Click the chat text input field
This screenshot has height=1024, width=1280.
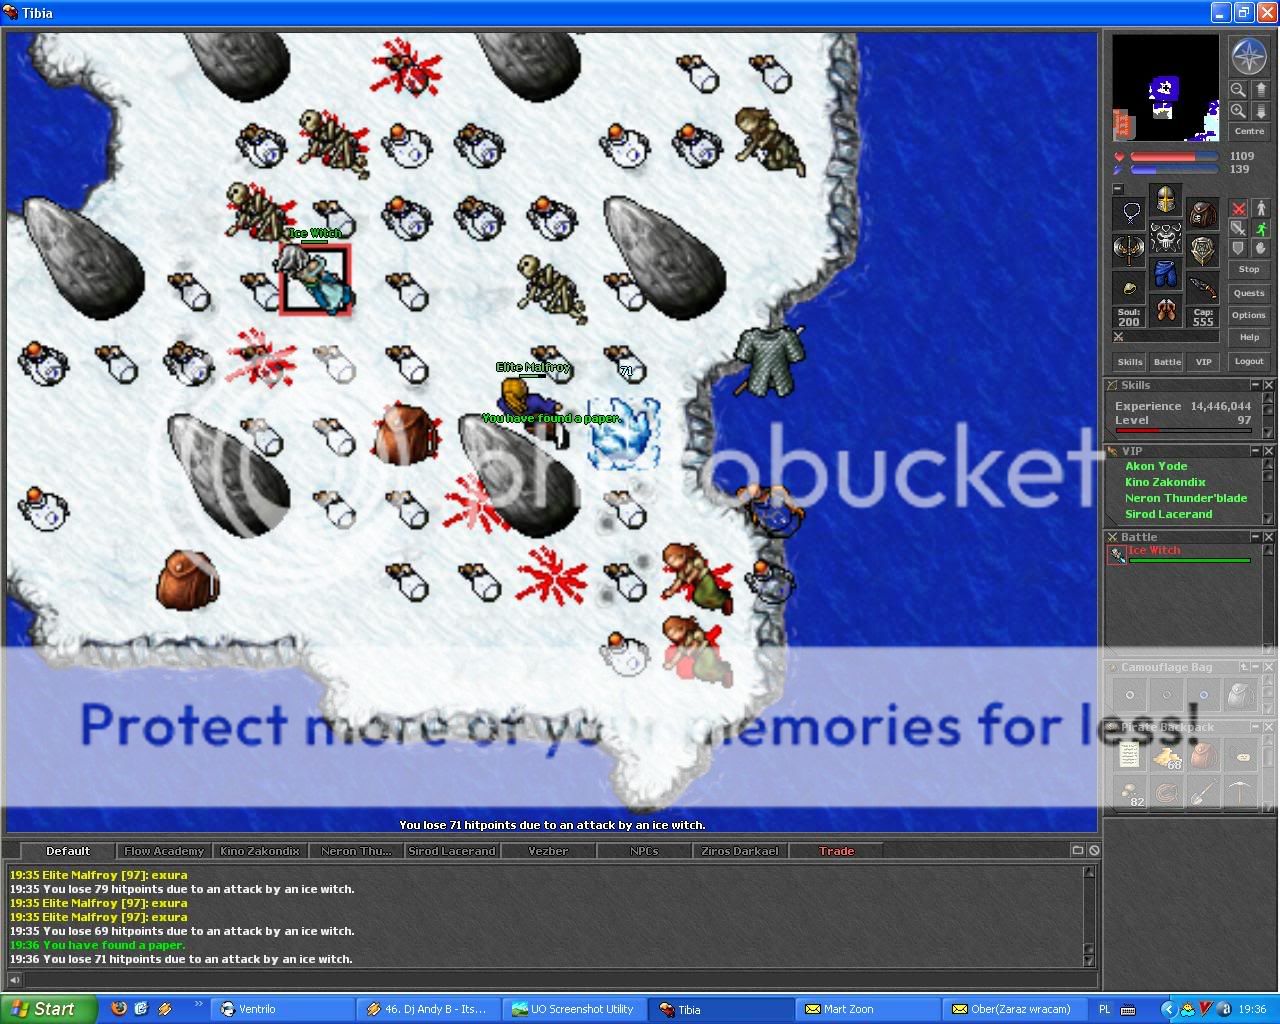tap(560, 980)
